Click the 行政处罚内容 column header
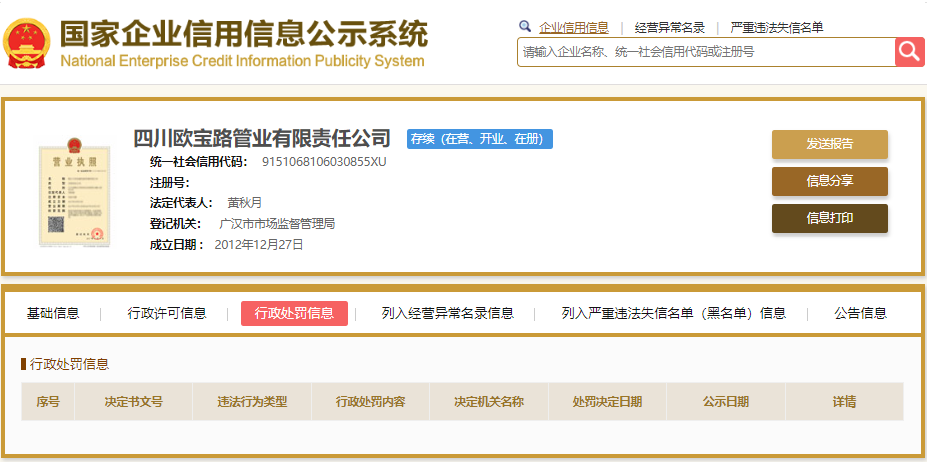Viewport: 927px width, 462px height. pyautogui.click(x=371, y=402)
